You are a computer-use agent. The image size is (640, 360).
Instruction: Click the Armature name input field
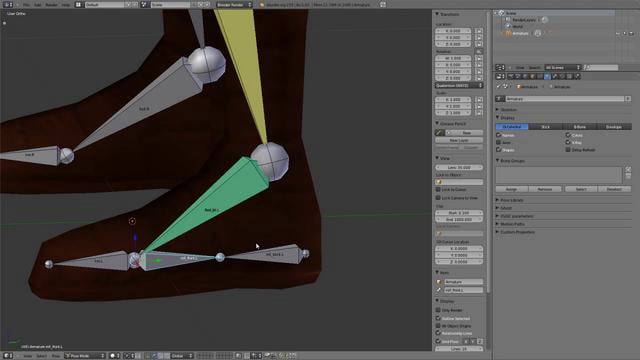click(564, 99)
